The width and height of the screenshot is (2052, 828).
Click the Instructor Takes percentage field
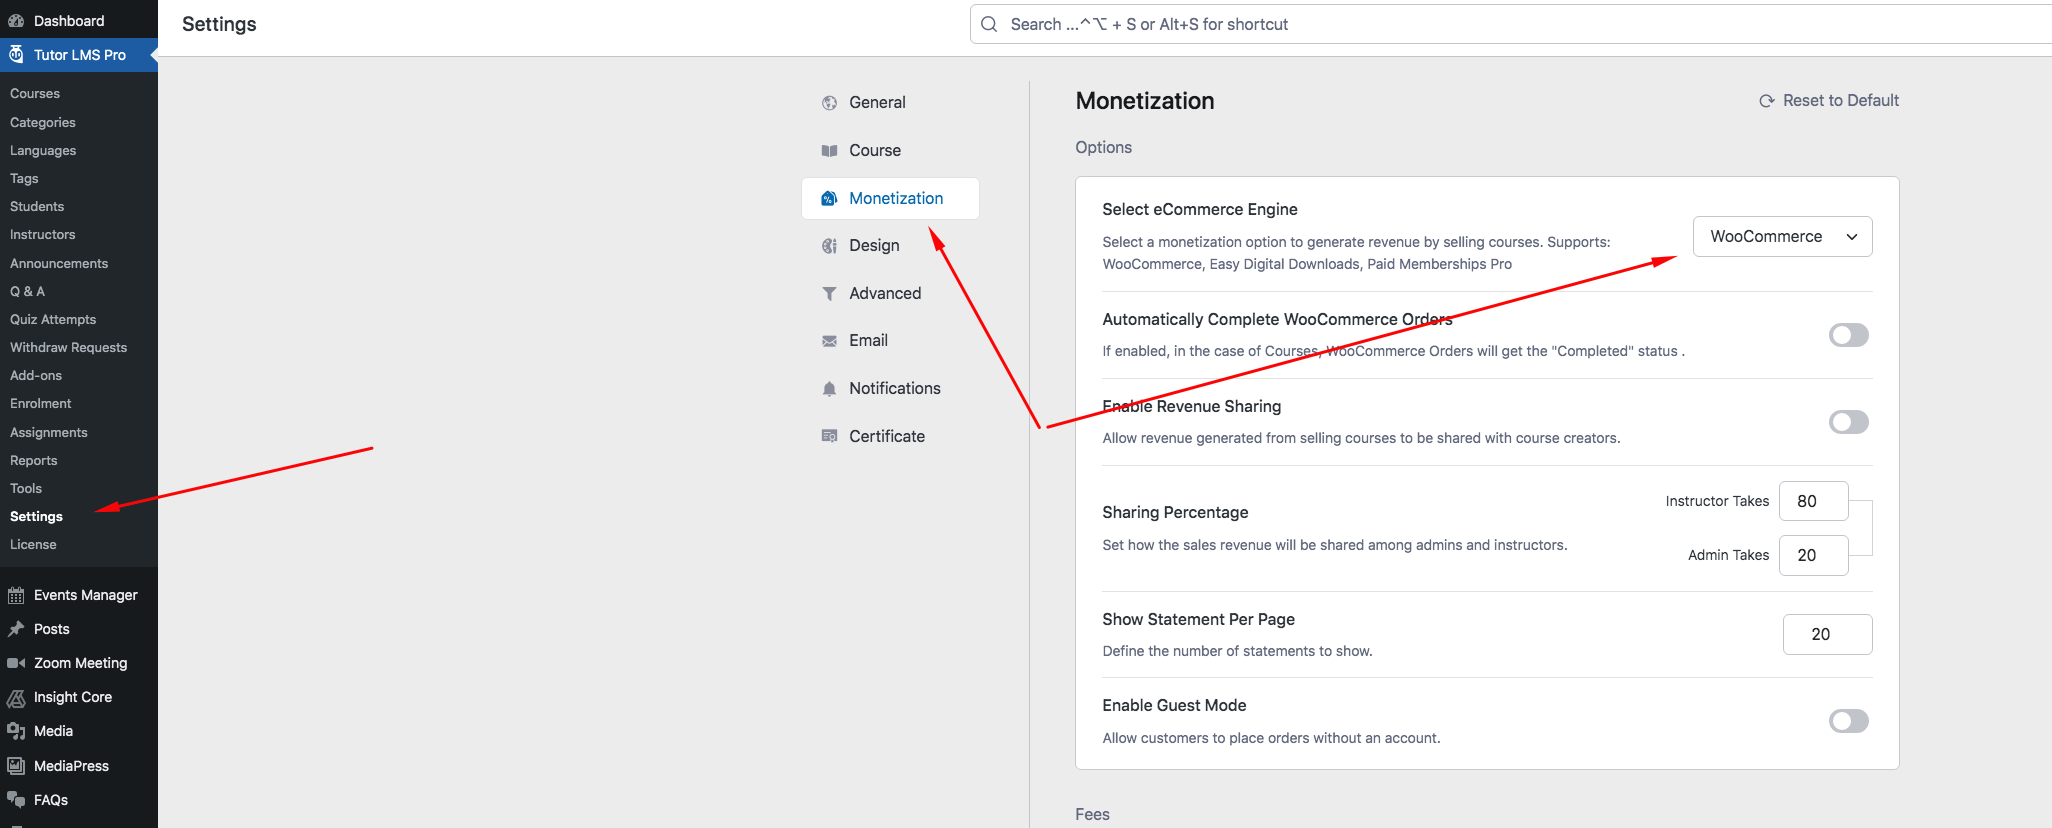[x=1813, y=501]
